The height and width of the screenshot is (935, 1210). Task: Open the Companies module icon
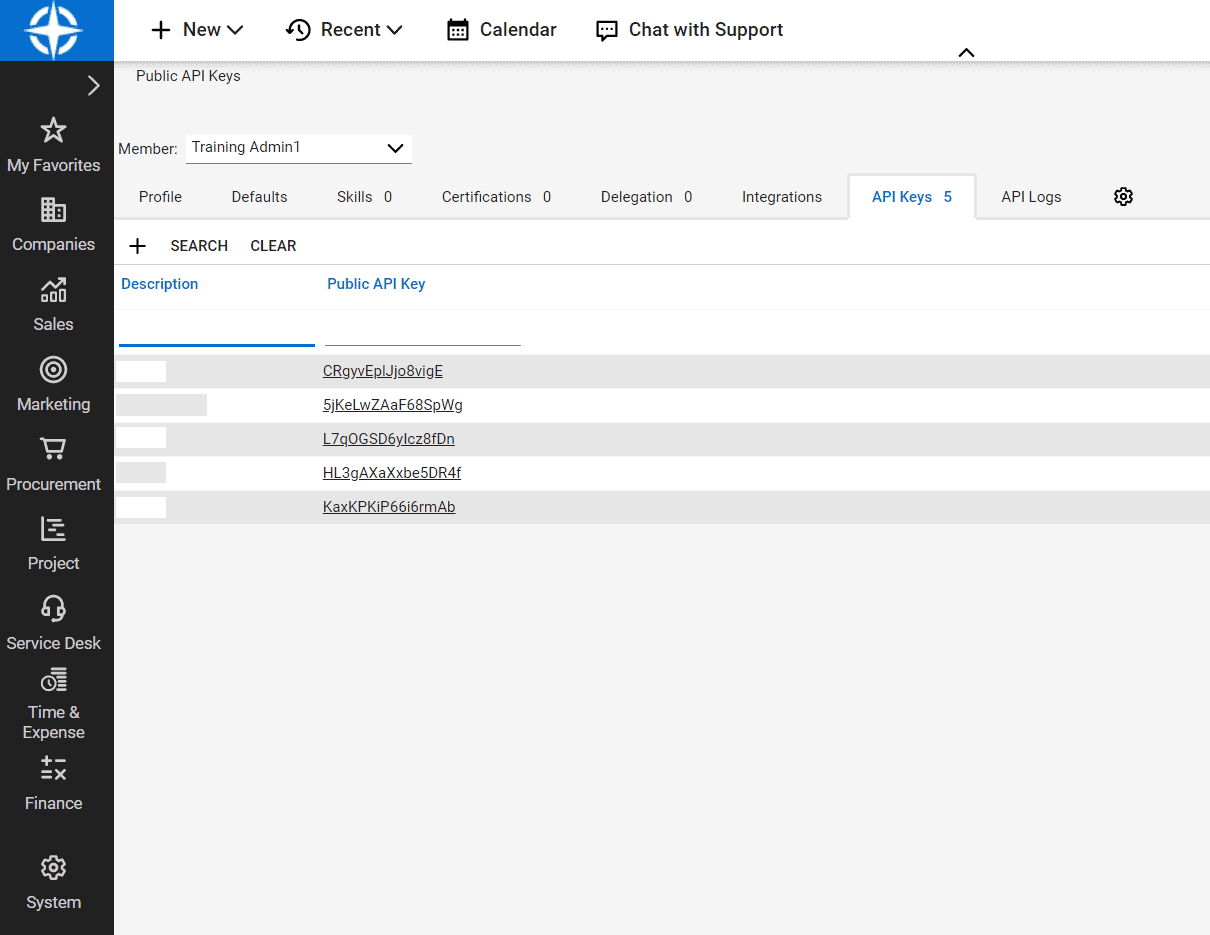point(53,210)
